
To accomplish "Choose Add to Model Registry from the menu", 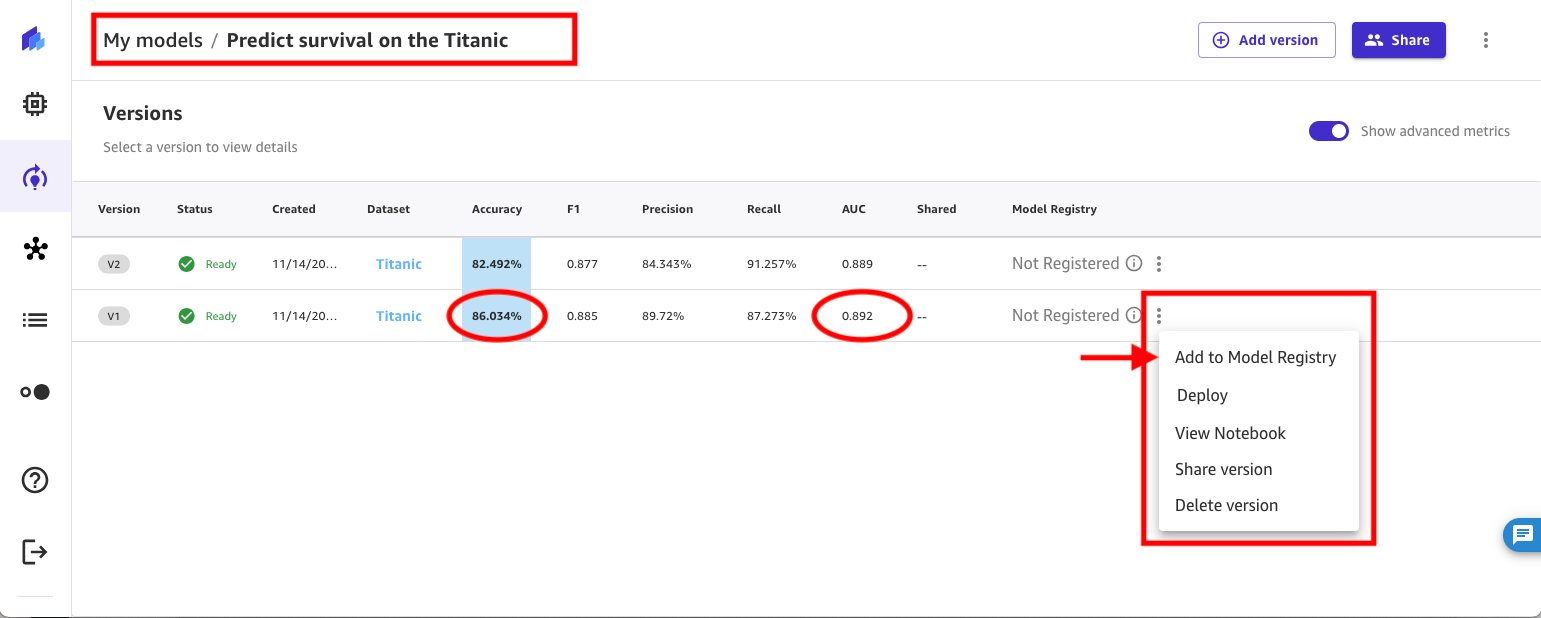I will [1255, 357].
